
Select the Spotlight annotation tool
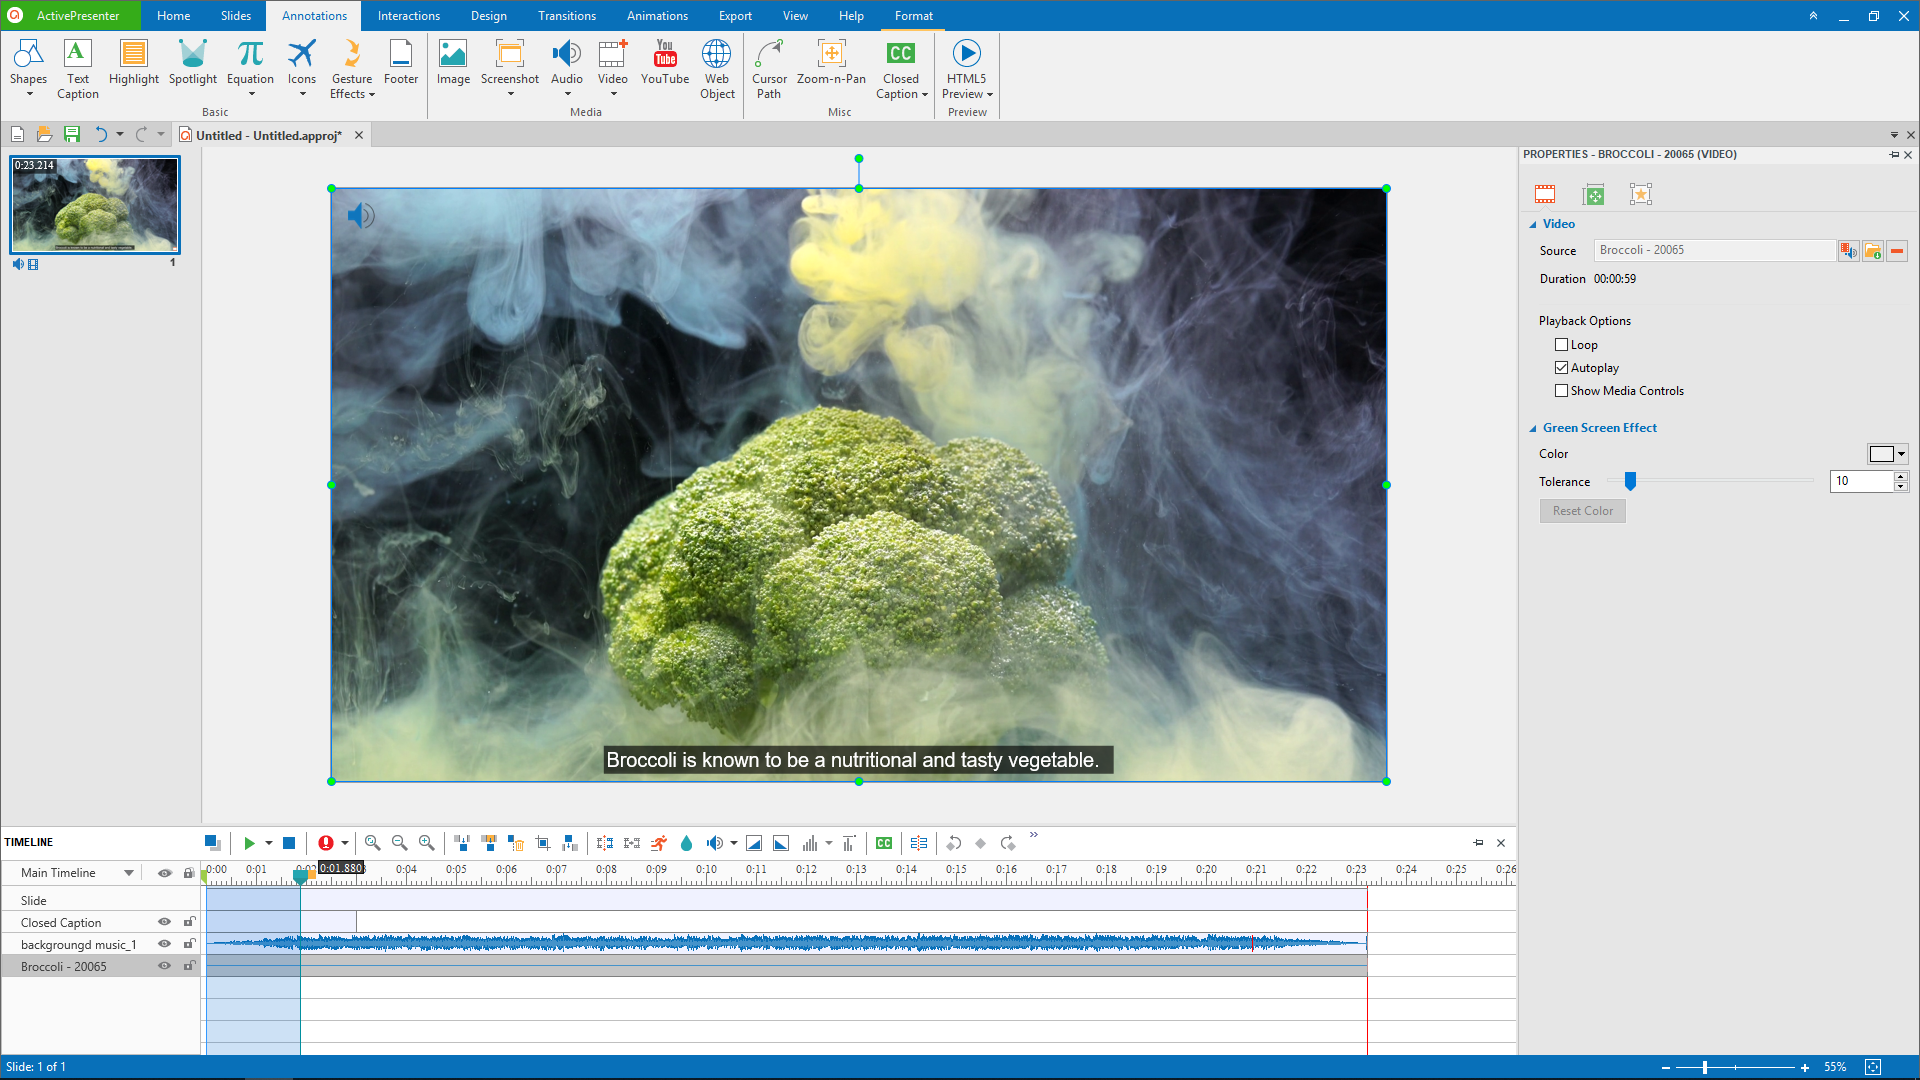192,67
